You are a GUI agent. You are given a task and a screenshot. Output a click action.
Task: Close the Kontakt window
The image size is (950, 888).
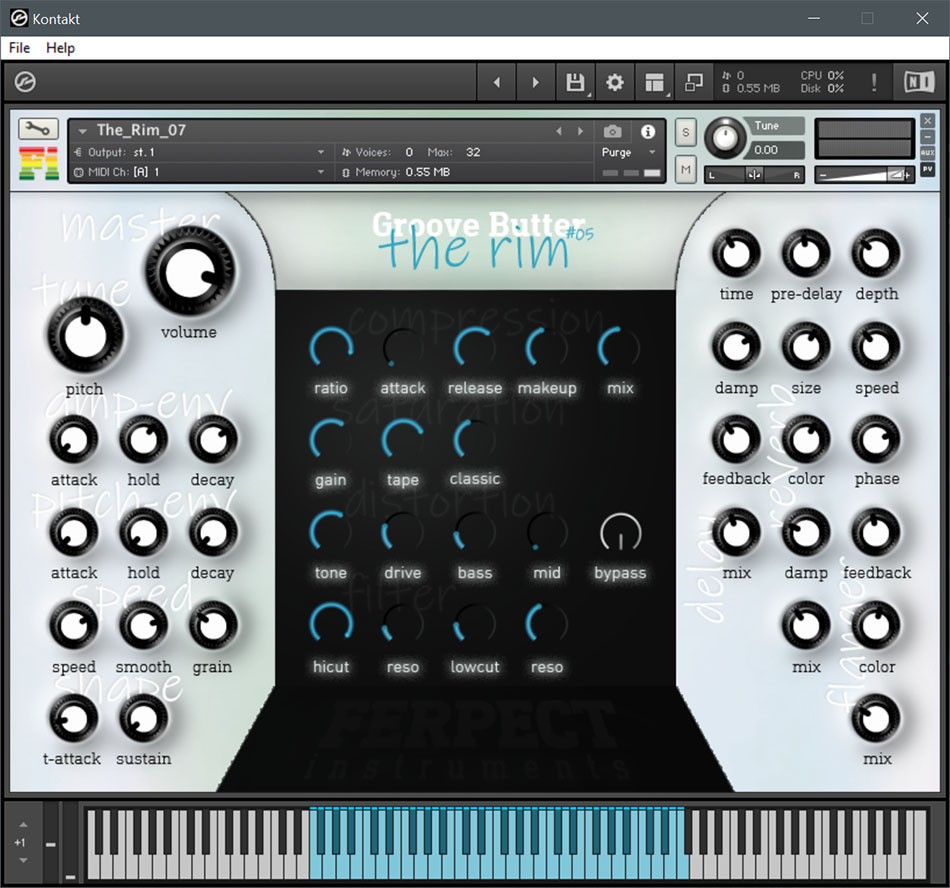click(x=922, y=18)
